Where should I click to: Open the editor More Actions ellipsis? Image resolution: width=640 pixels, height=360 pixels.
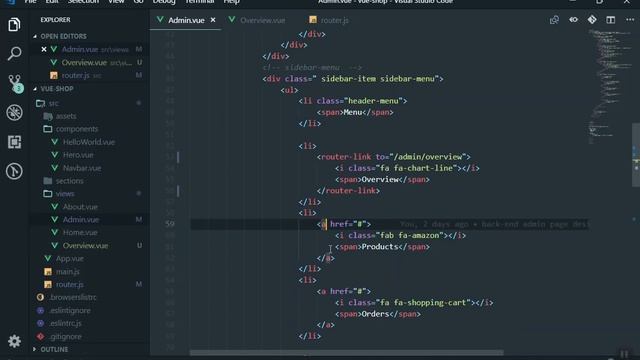click(630, 20)
